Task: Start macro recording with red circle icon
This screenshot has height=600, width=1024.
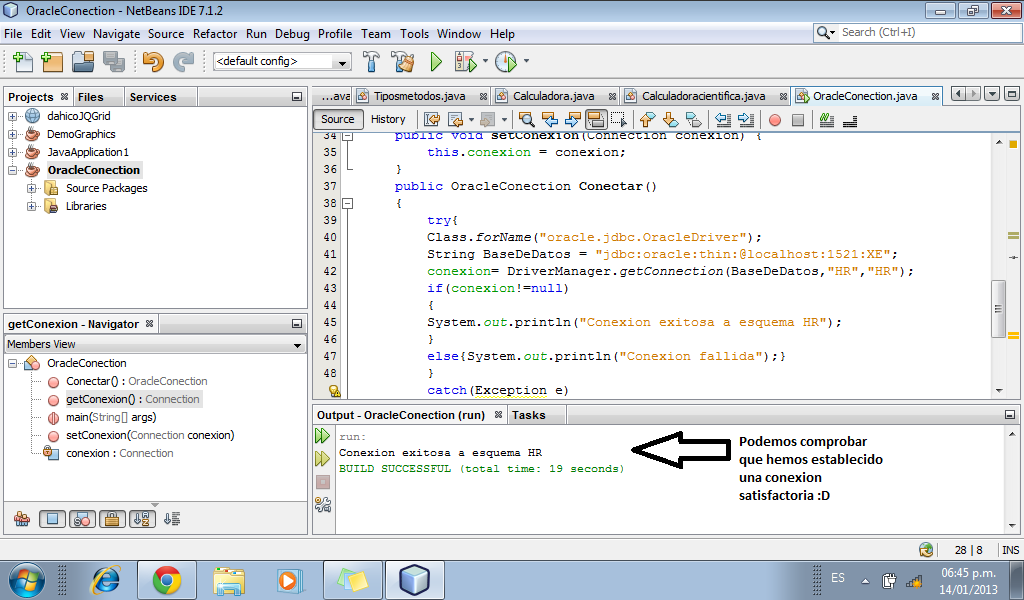Action: [774, 120]
